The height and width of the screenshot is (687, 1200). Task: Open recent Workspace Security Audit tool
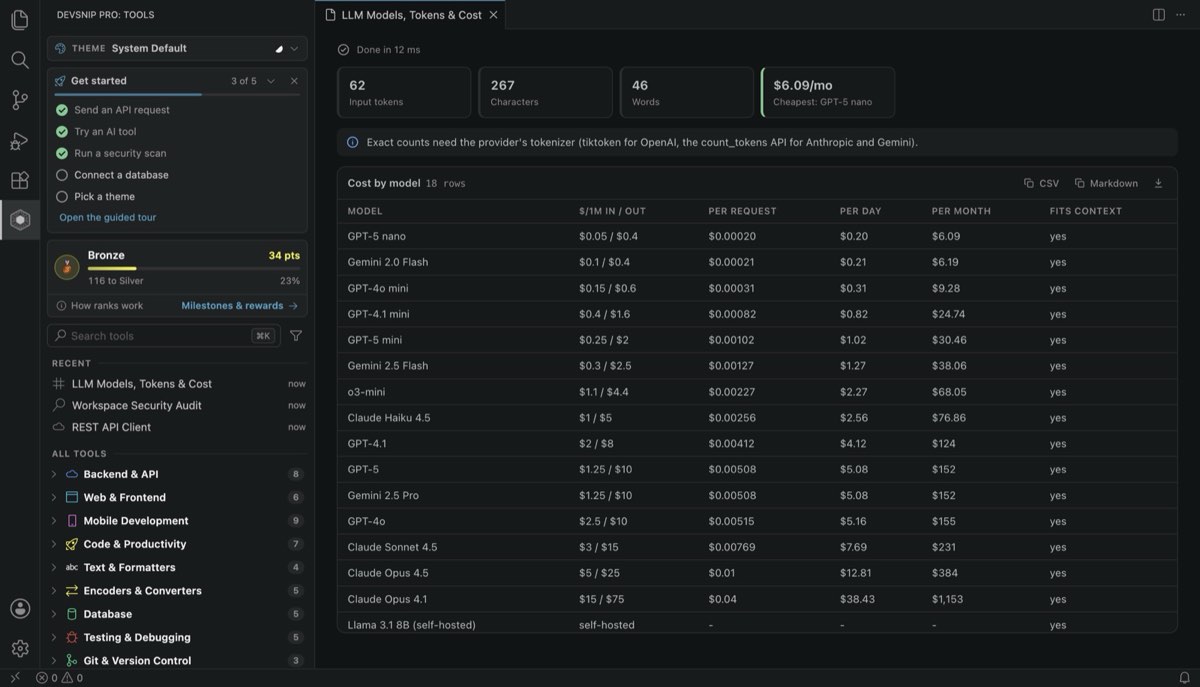tap(177, 405)
